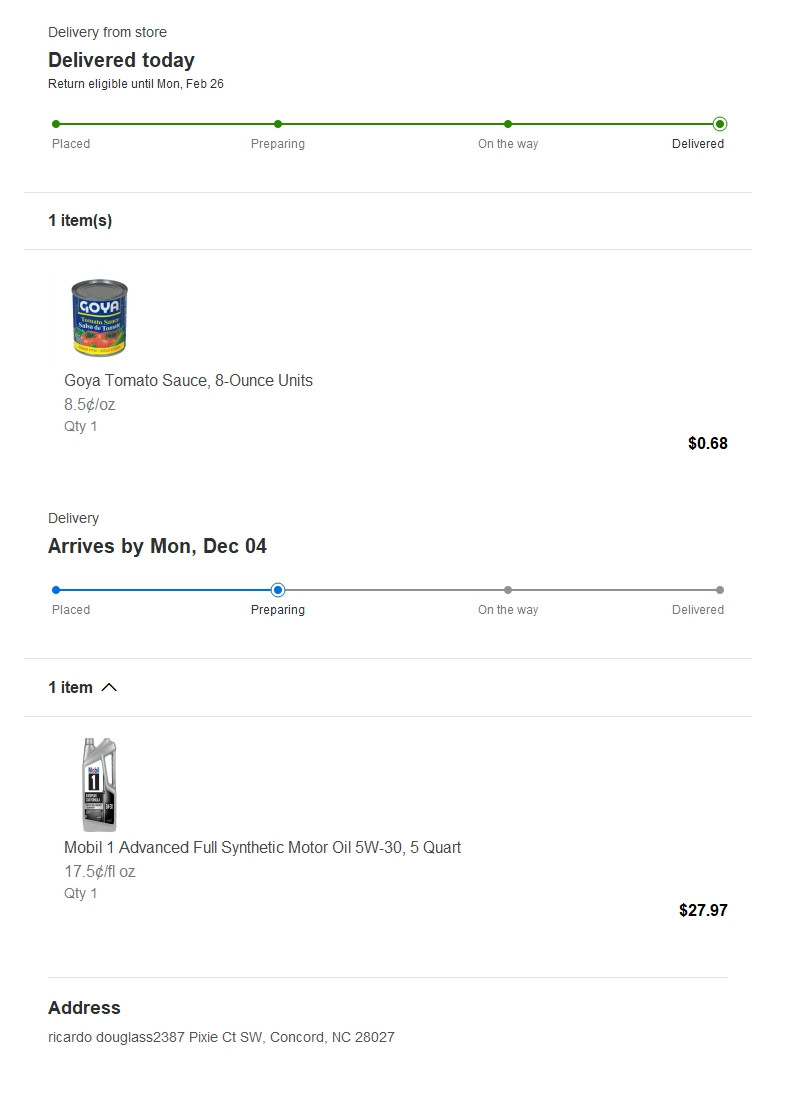Click the gray On the way step dot
The width and height of the screenshot is (800, 1113).
coord(508,590)
